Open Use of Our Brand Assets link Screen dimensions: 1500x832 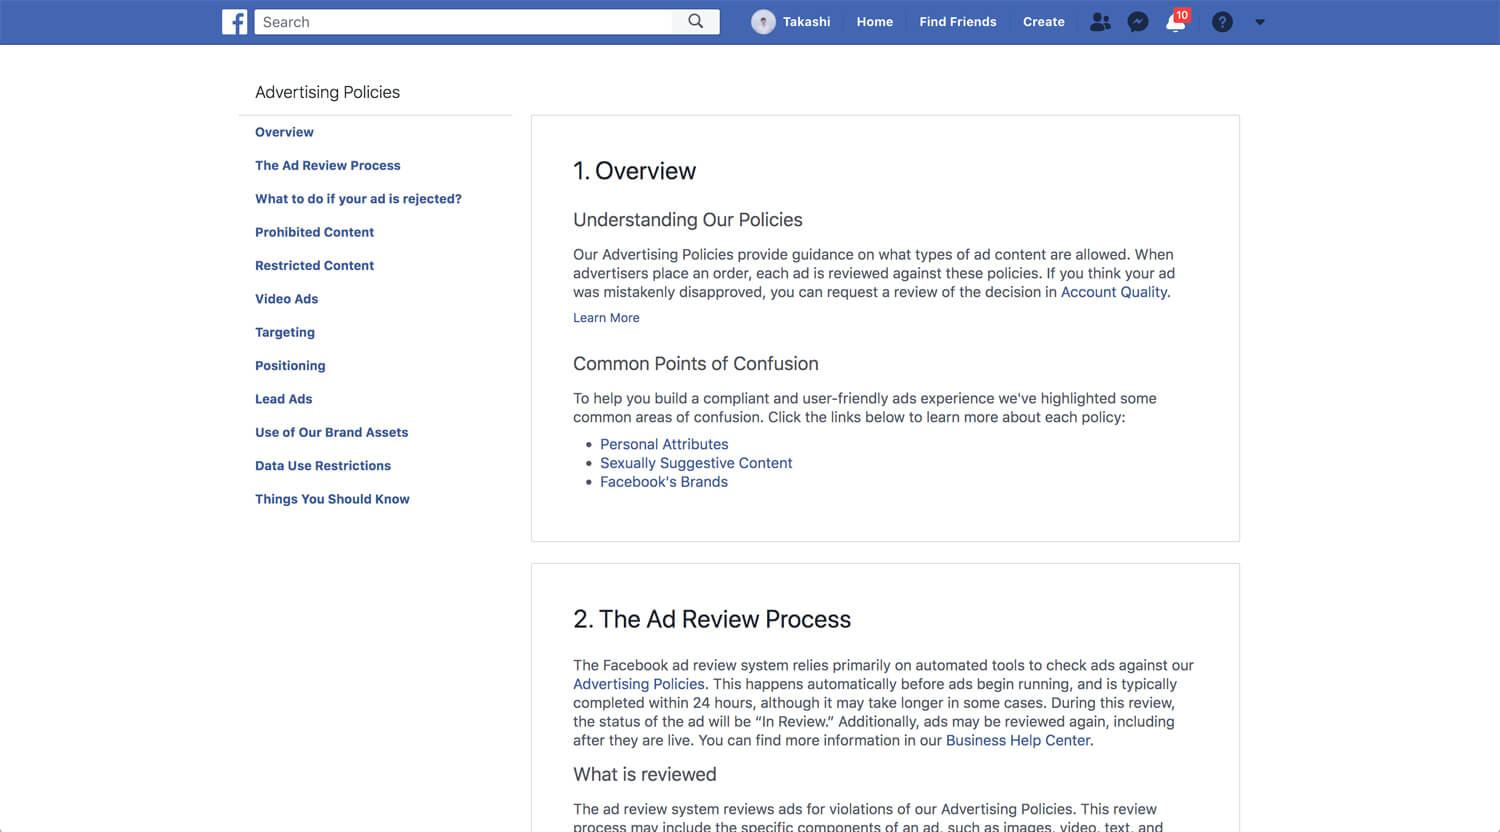tap(331, 432)
